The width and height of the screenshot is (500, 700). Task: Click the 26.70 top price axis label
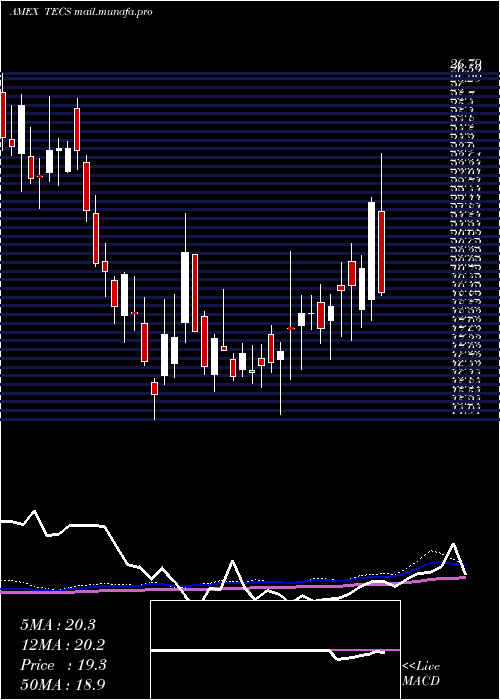pyautogui.click(x=465, y=65)
